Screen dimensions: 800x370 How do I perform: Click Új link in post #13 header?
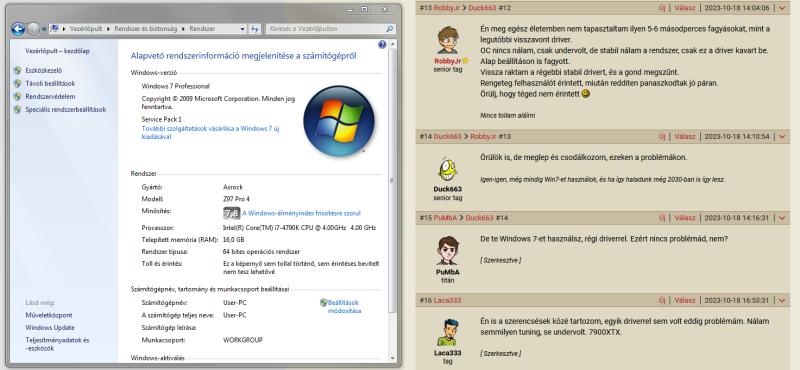(662, 8)
